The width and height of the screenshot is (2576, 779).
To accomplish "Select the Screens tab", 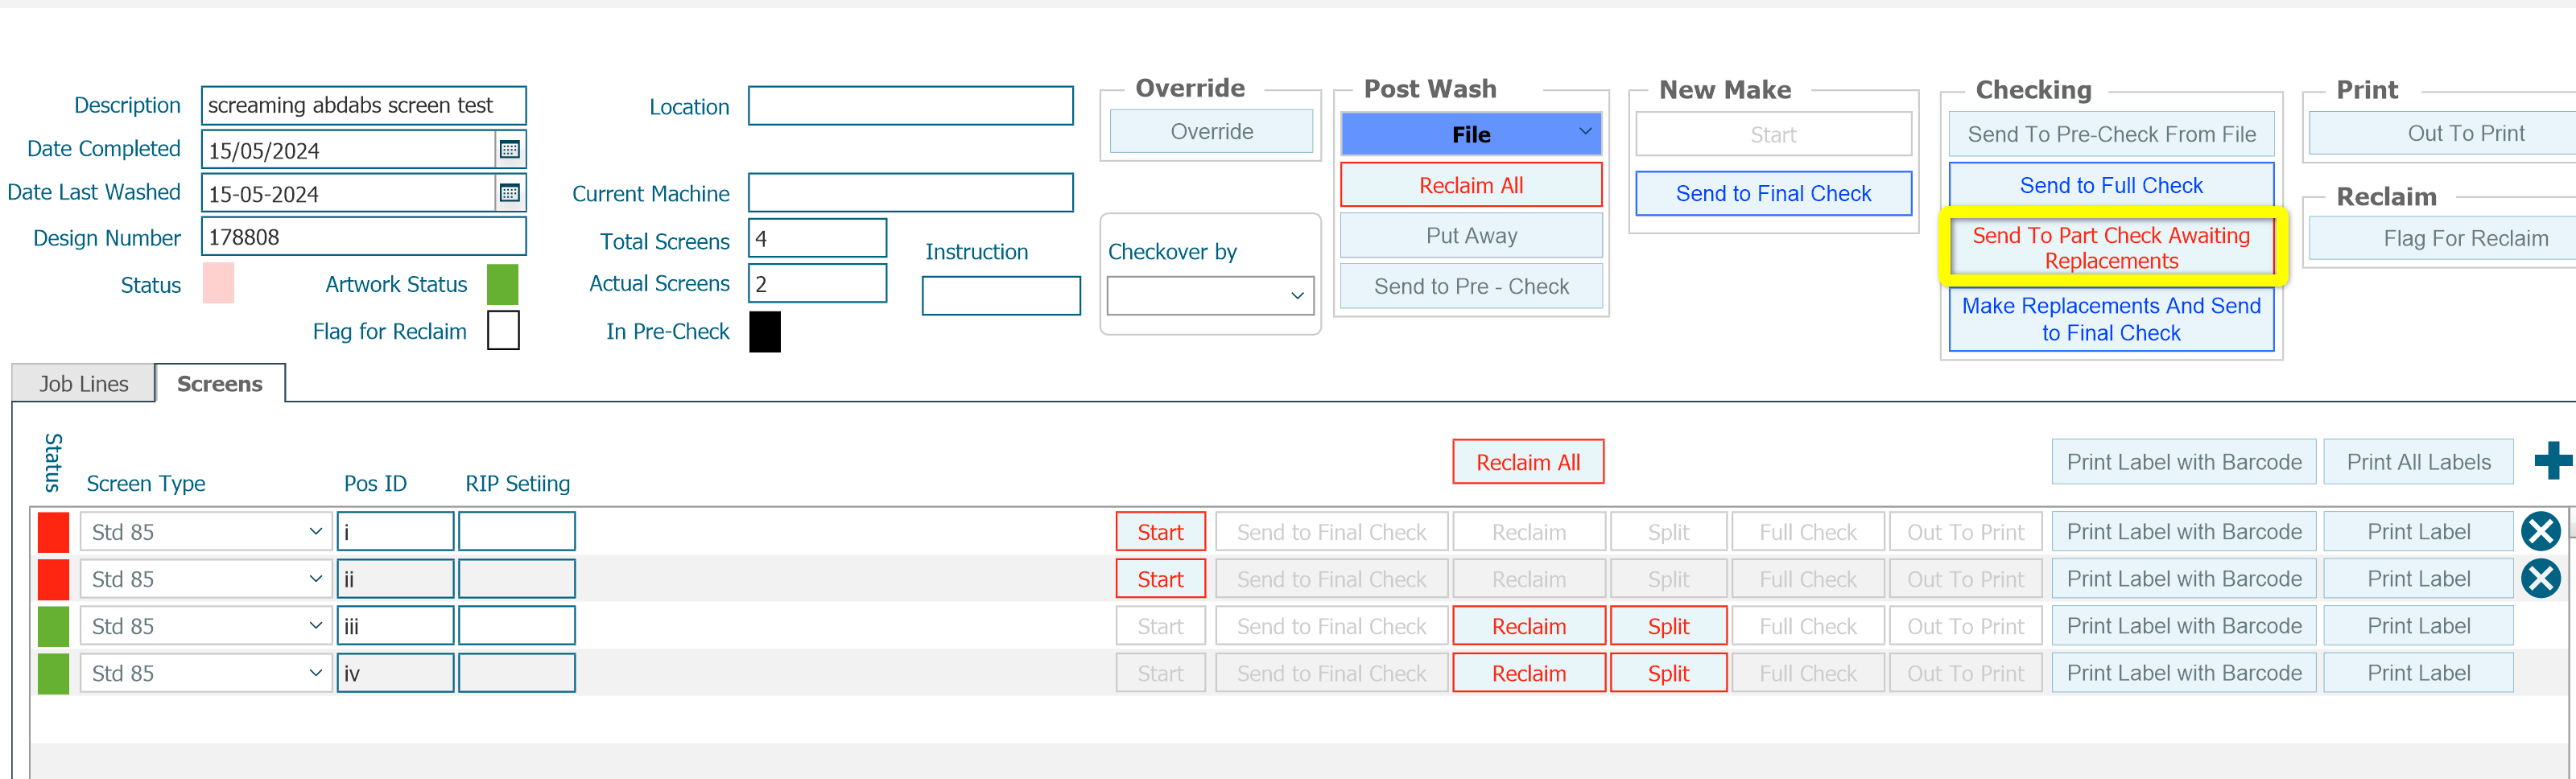I will pyautogui.click(x=220, y=383).
